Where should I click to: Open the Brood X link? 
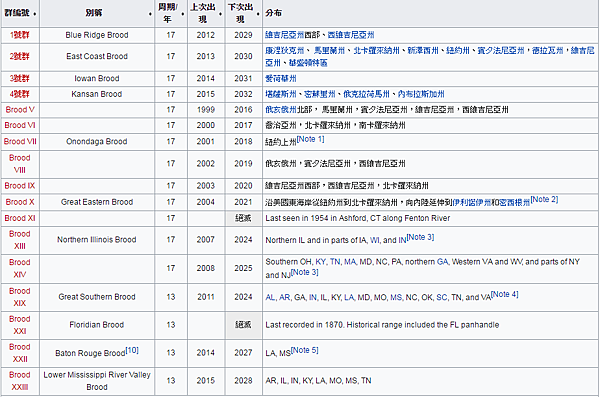click(x=20, y=202)
